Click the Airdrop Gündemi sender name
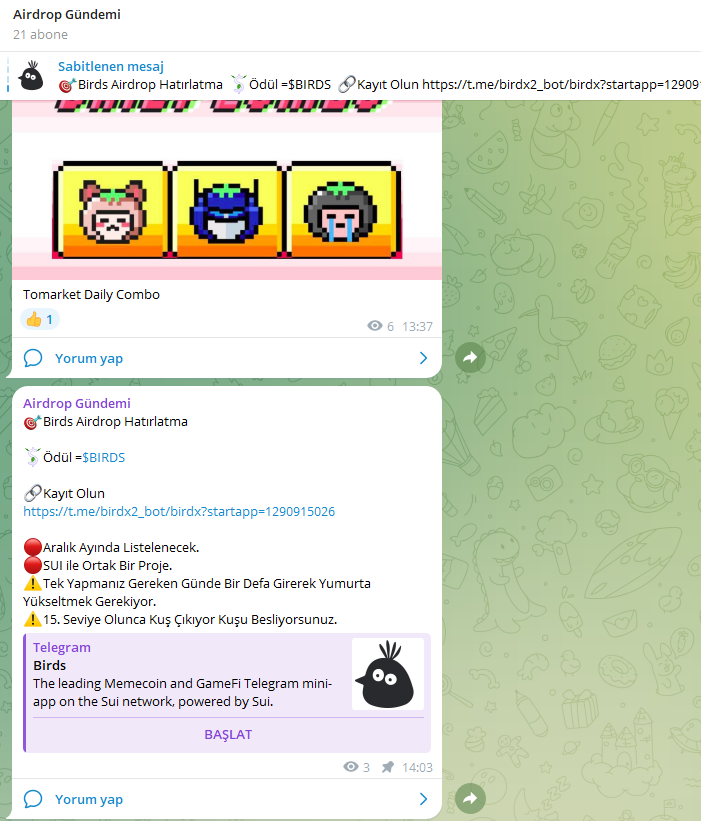This screenshot has width=701, height=821. pos(77,403)
